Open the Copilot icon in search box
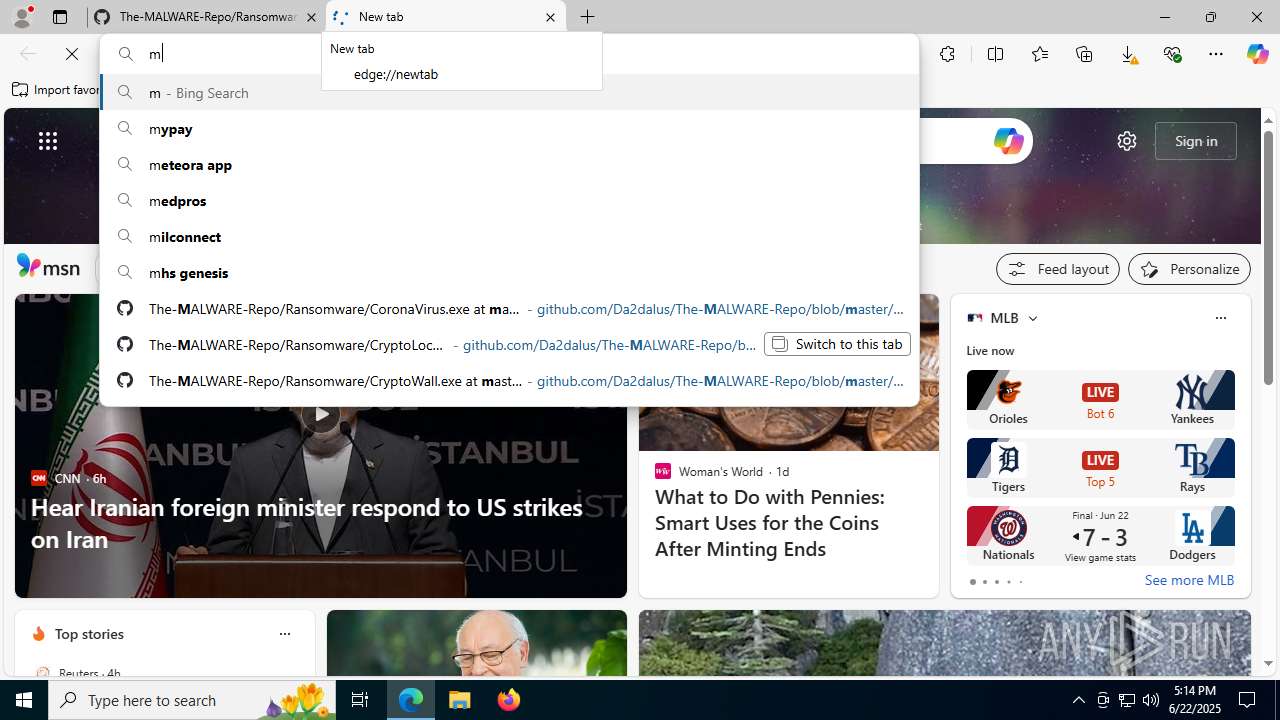1280x720 pixels. tap(1008, 141)
